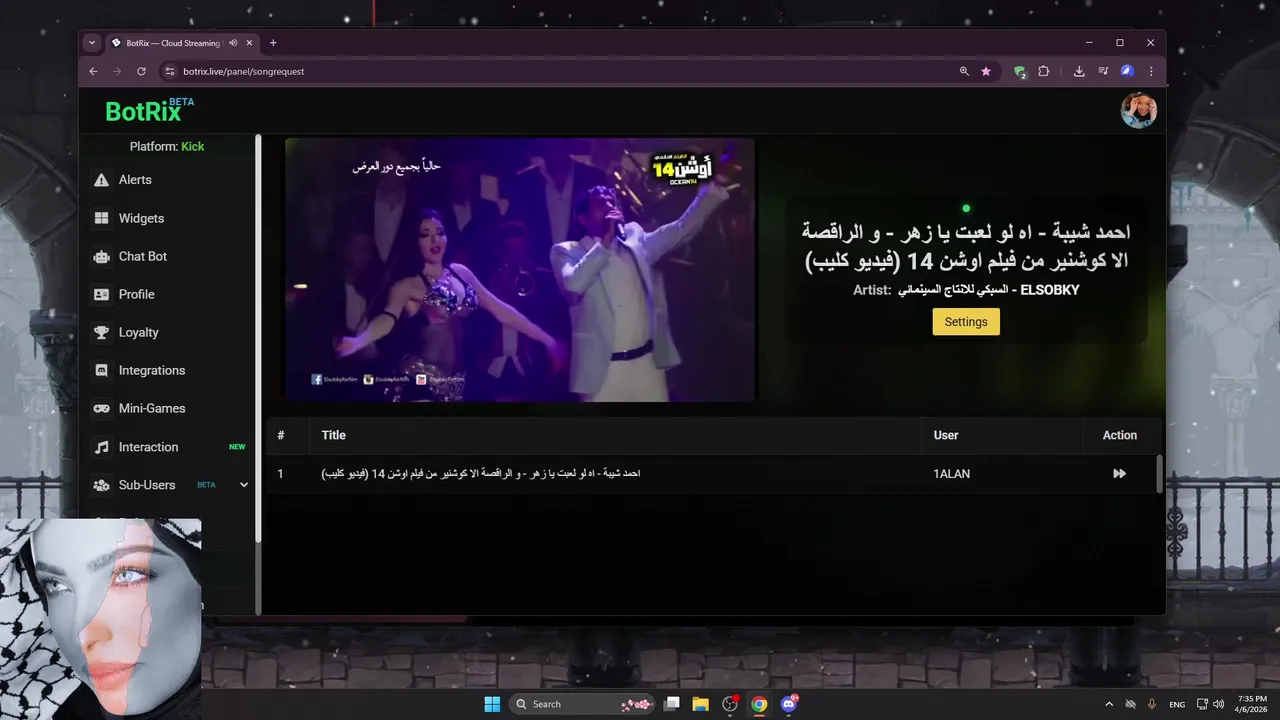Open the browser zoom indicator

coord(964,71)
